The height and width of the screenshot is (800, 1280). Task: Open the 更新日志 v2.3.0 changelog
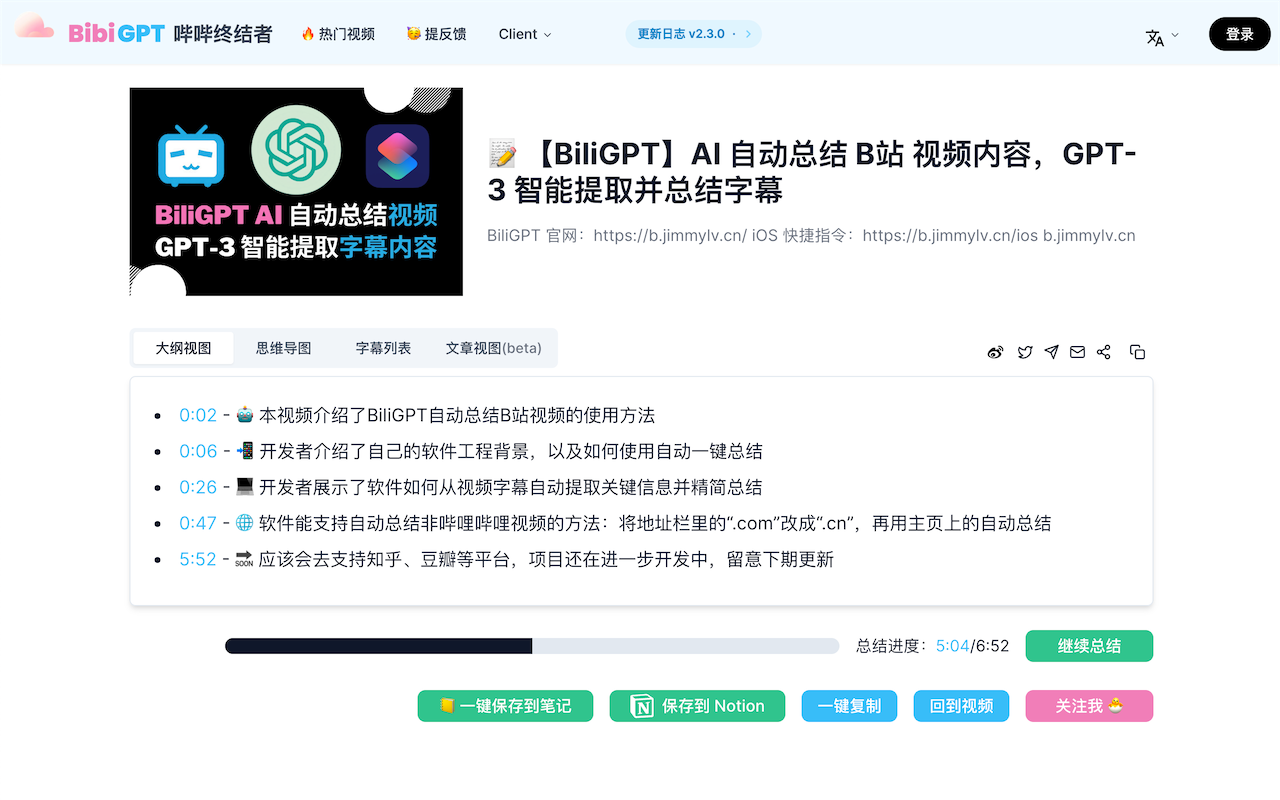pyautogui.click(x=692, y=33)
